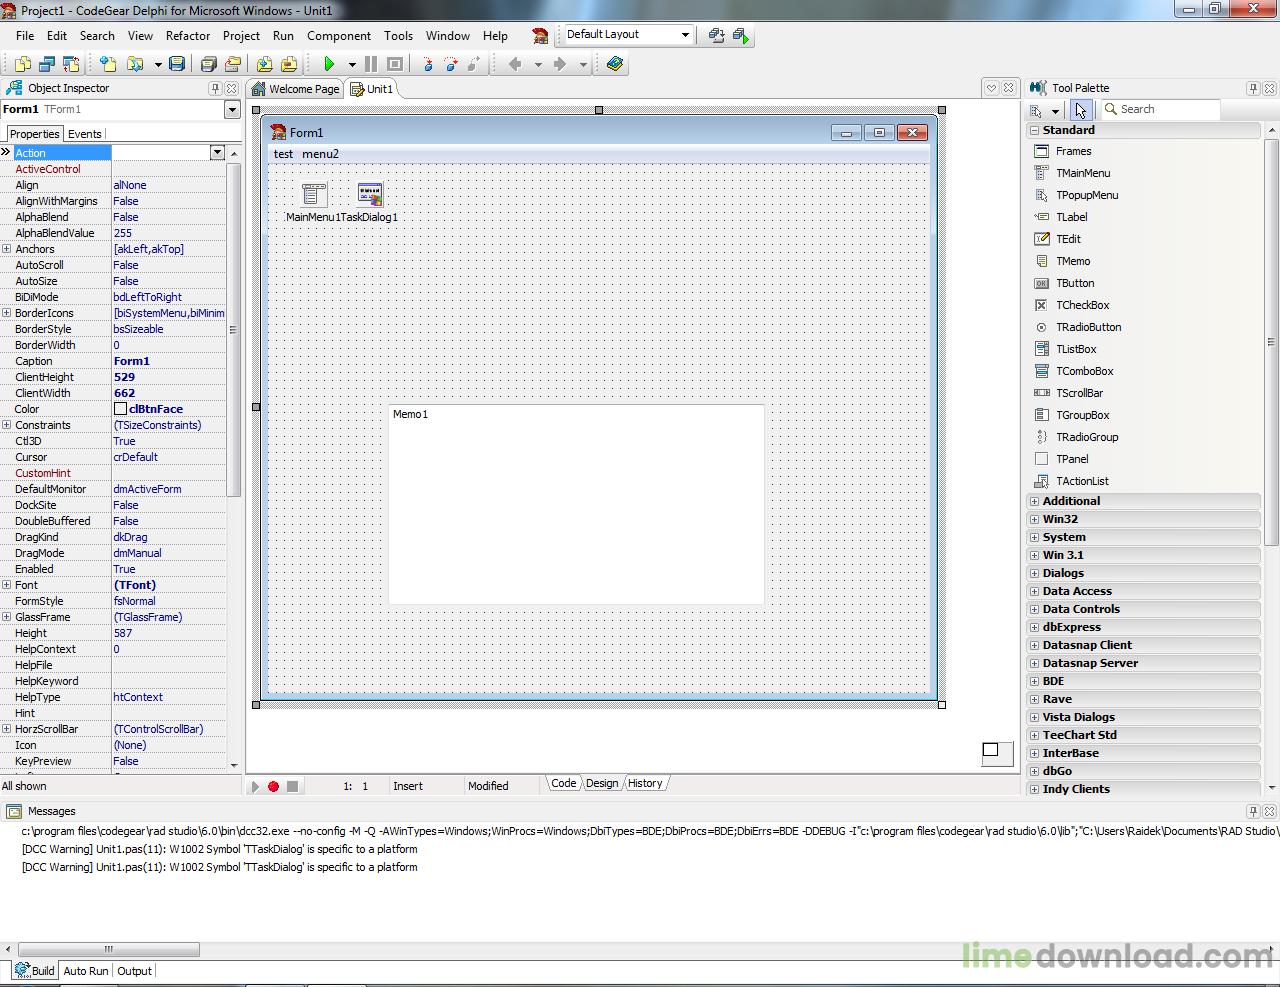1280x987 pixels.
Task: Open the Action property value dropdown
Action: pyautogui.click(x=217, y=152)
